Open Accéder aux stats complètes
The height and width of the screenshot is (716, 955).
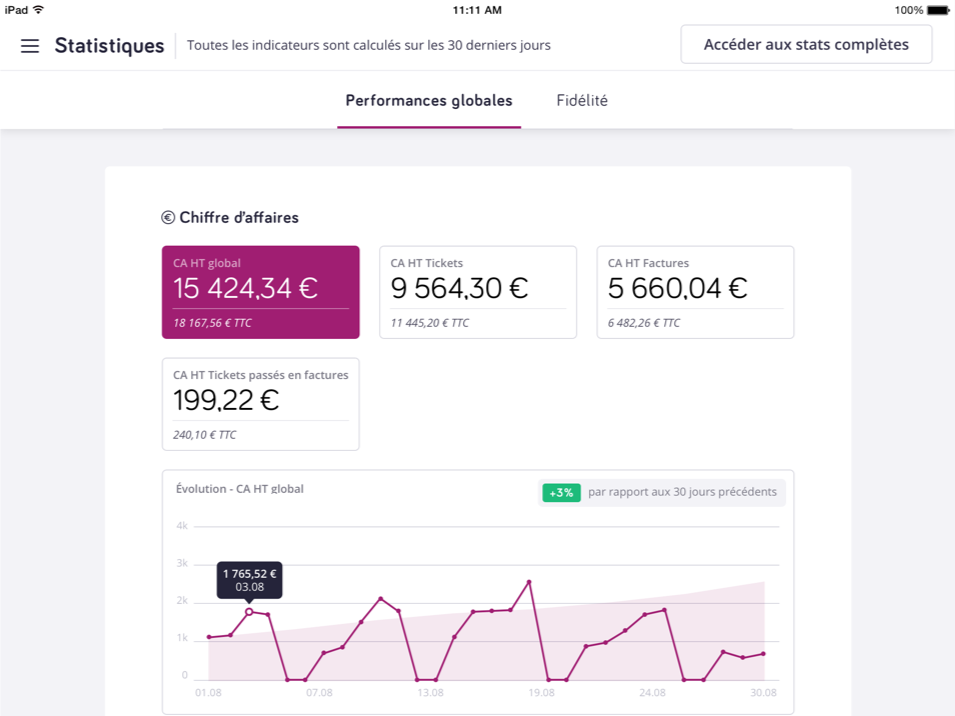[806, 44]
